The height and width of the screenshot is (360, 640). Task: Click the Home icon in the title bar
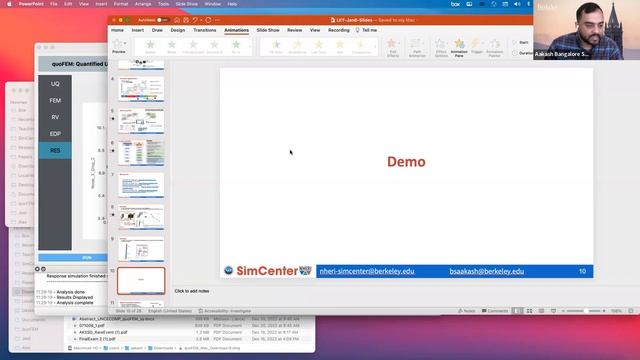coord(177,20)
